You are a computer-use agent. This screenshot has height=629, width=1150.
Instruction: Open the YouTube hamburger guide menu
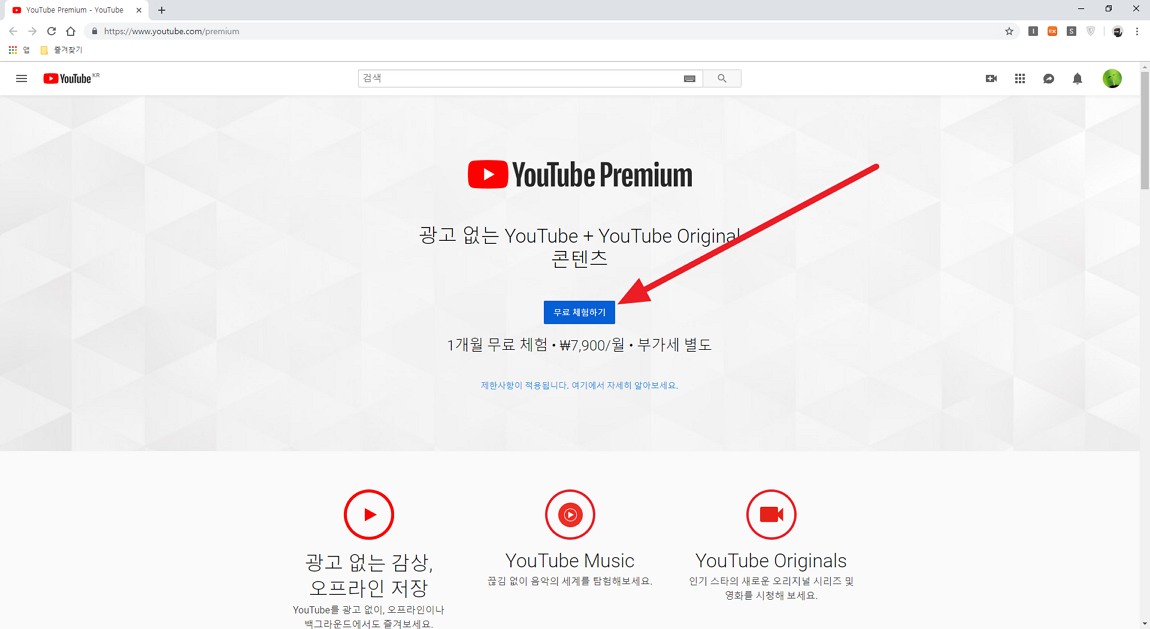[x=21, y=78]
